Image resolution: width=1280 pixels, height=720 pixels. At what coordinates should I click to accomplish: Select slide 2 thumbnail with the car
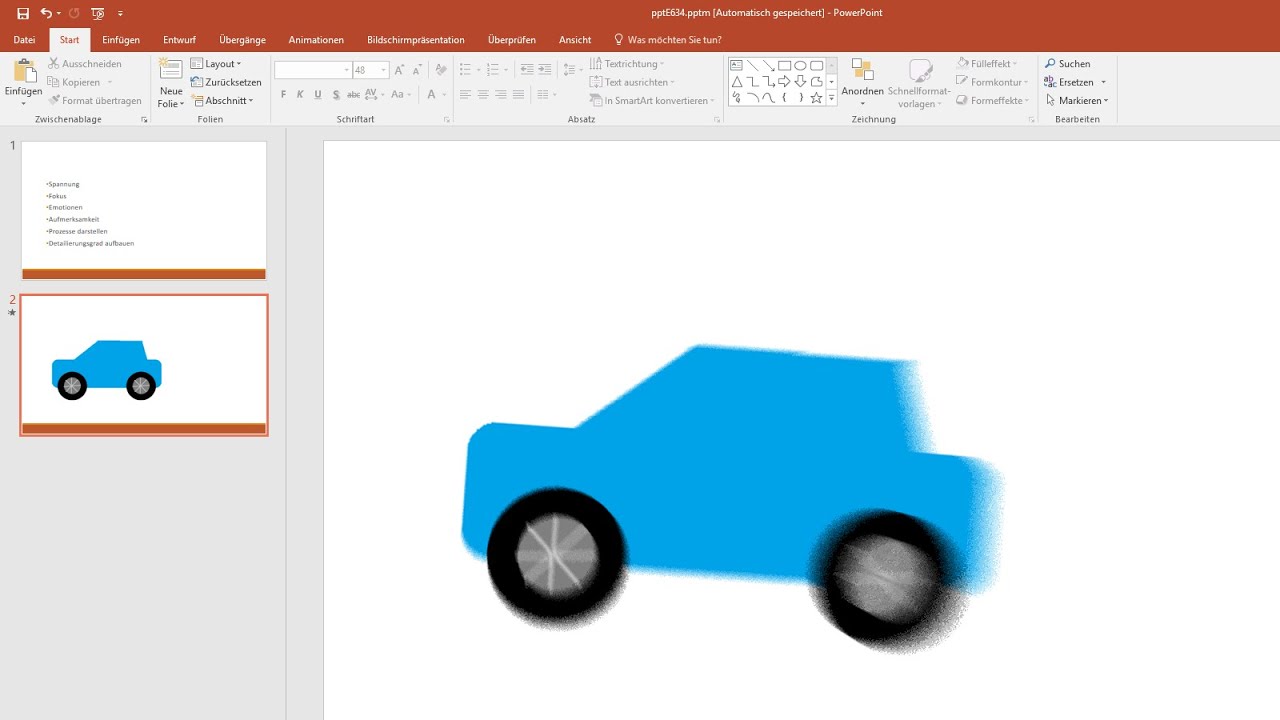click(144, 365)
